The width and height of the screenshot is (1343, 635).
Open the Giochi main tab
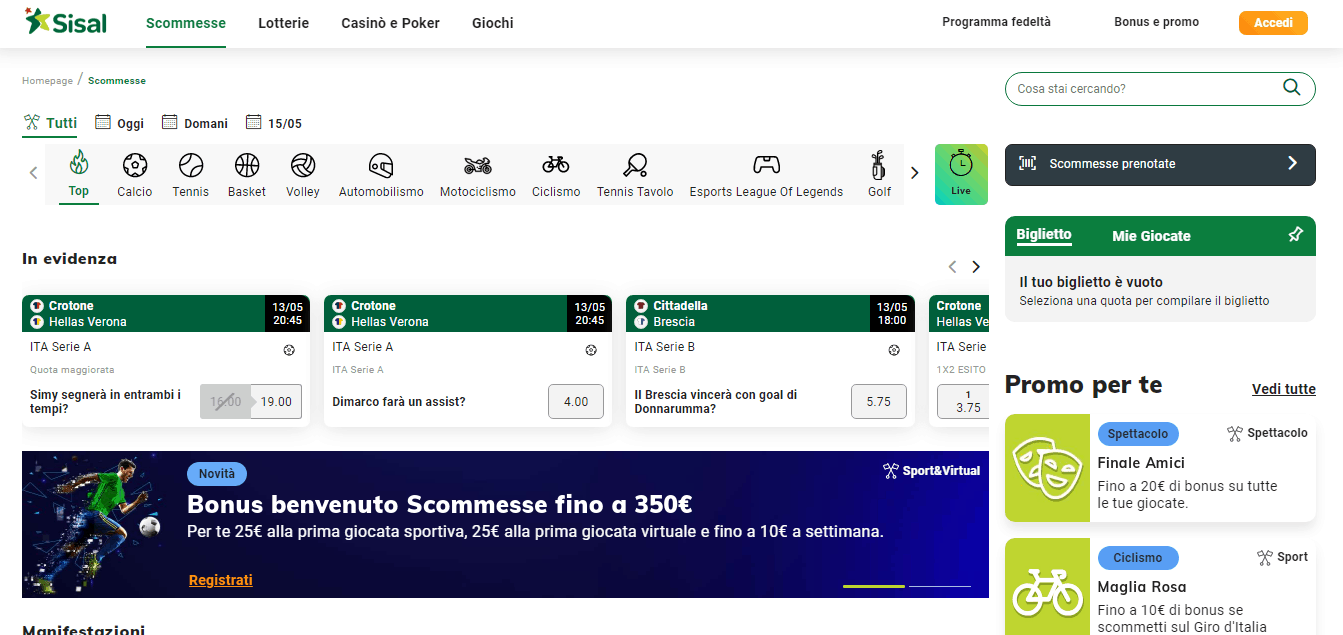(493, 23)
